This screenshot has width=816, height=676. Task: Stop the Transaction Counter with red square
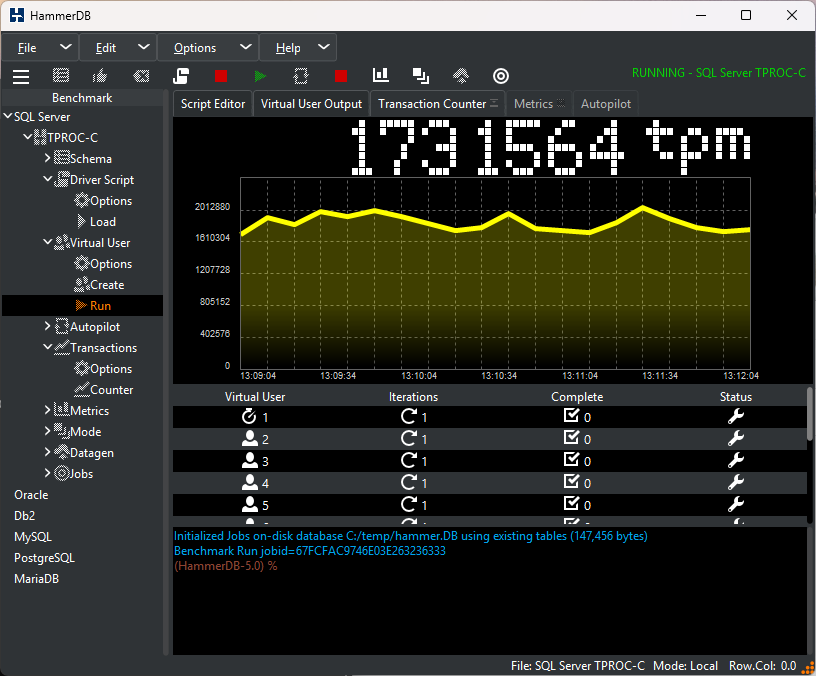click(x=341, y=76)
